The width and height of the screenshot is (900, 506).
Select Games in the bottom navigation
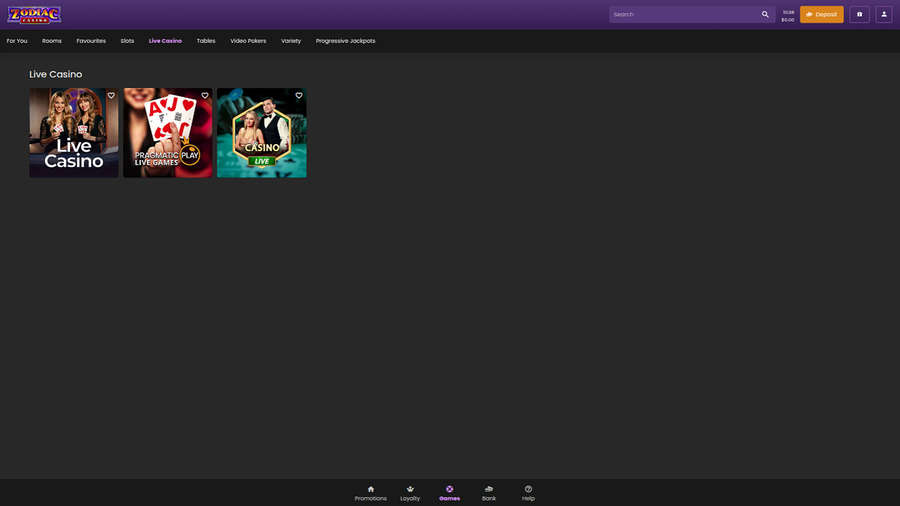(x=449, y=493)
